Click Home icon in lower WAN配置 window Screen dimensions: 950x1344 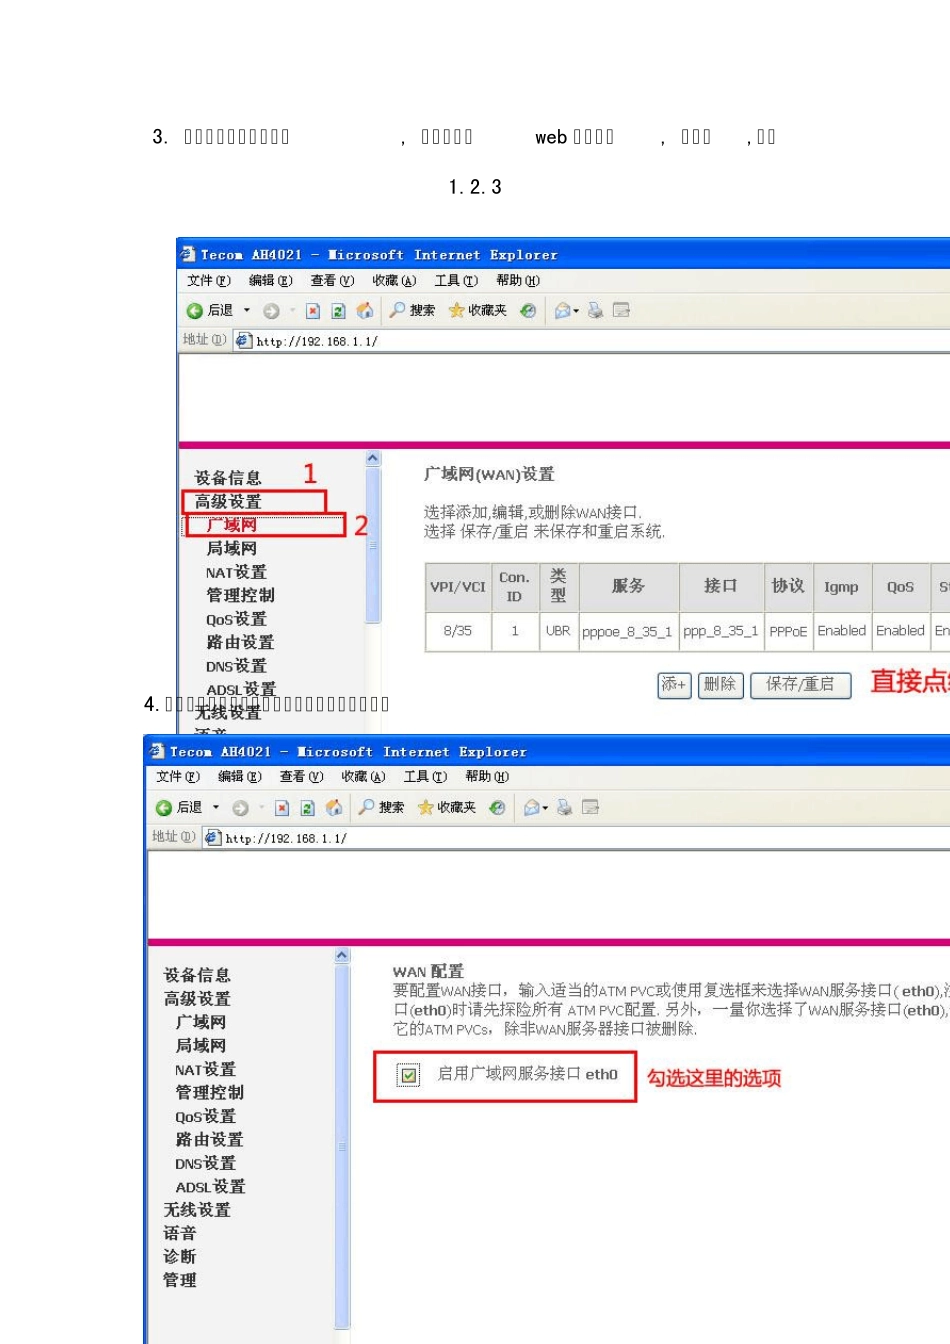[334, 808]
